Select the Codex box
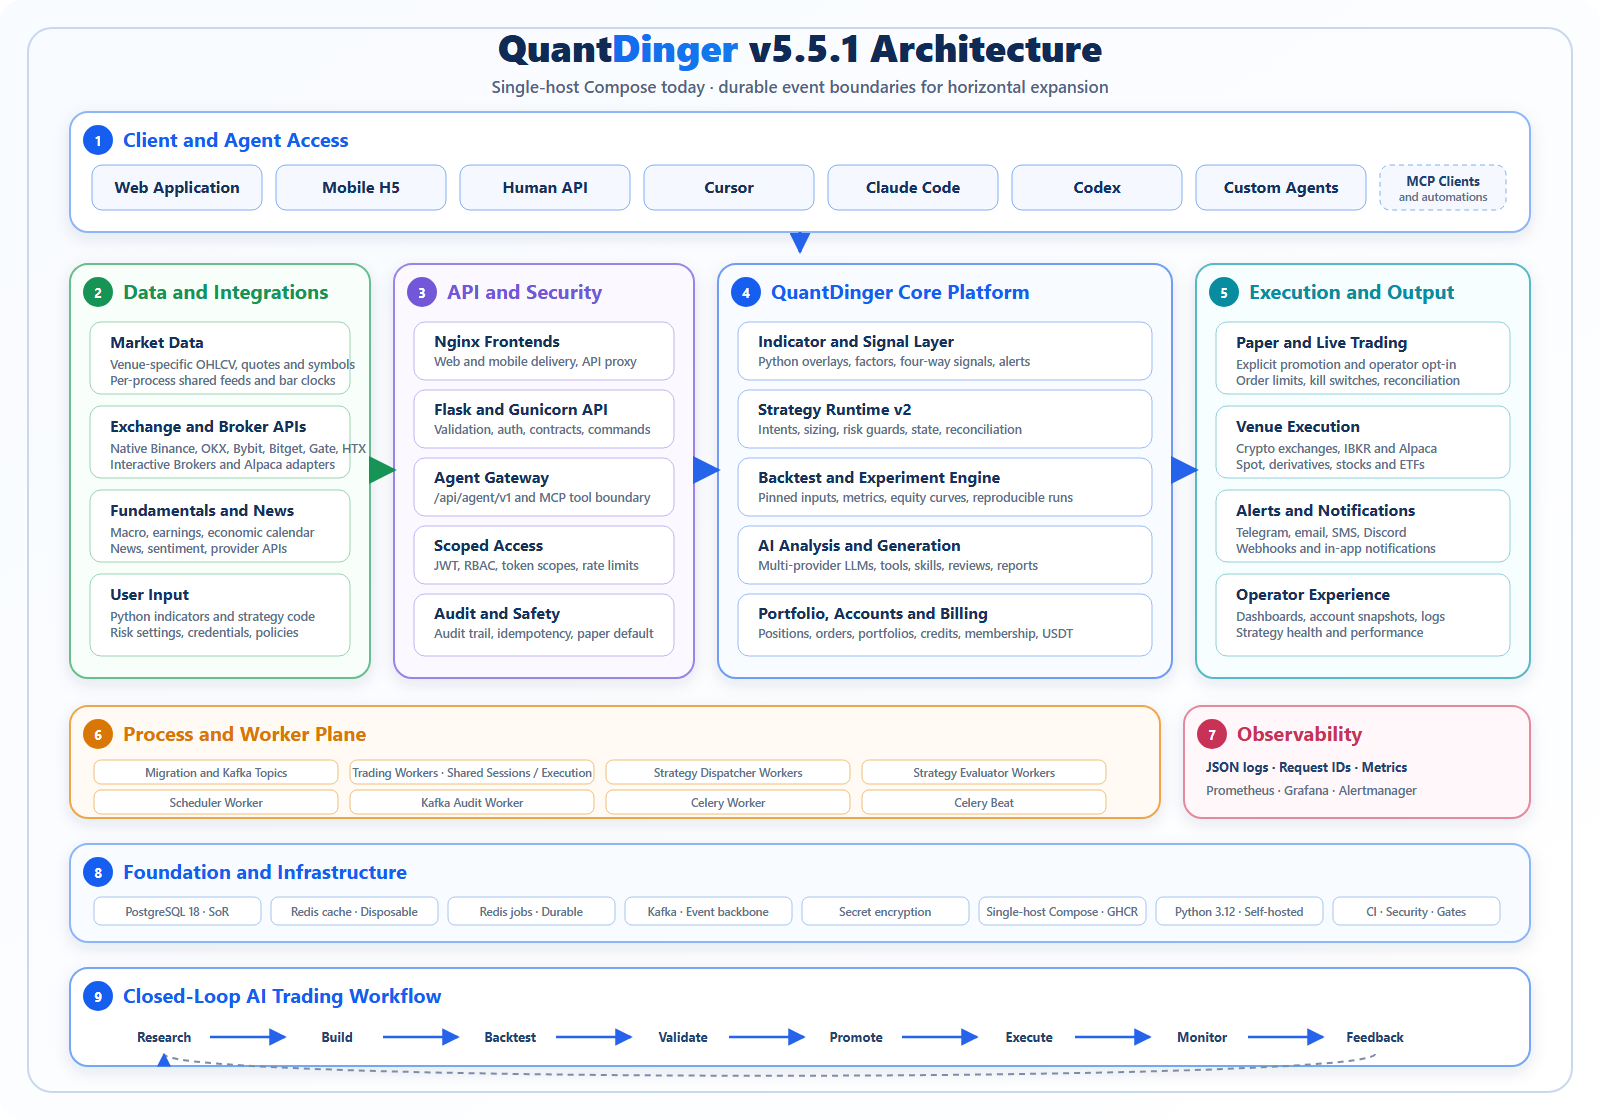Image resolution: width=1600 pixels, height=1120 pixels. point(1097,187)
